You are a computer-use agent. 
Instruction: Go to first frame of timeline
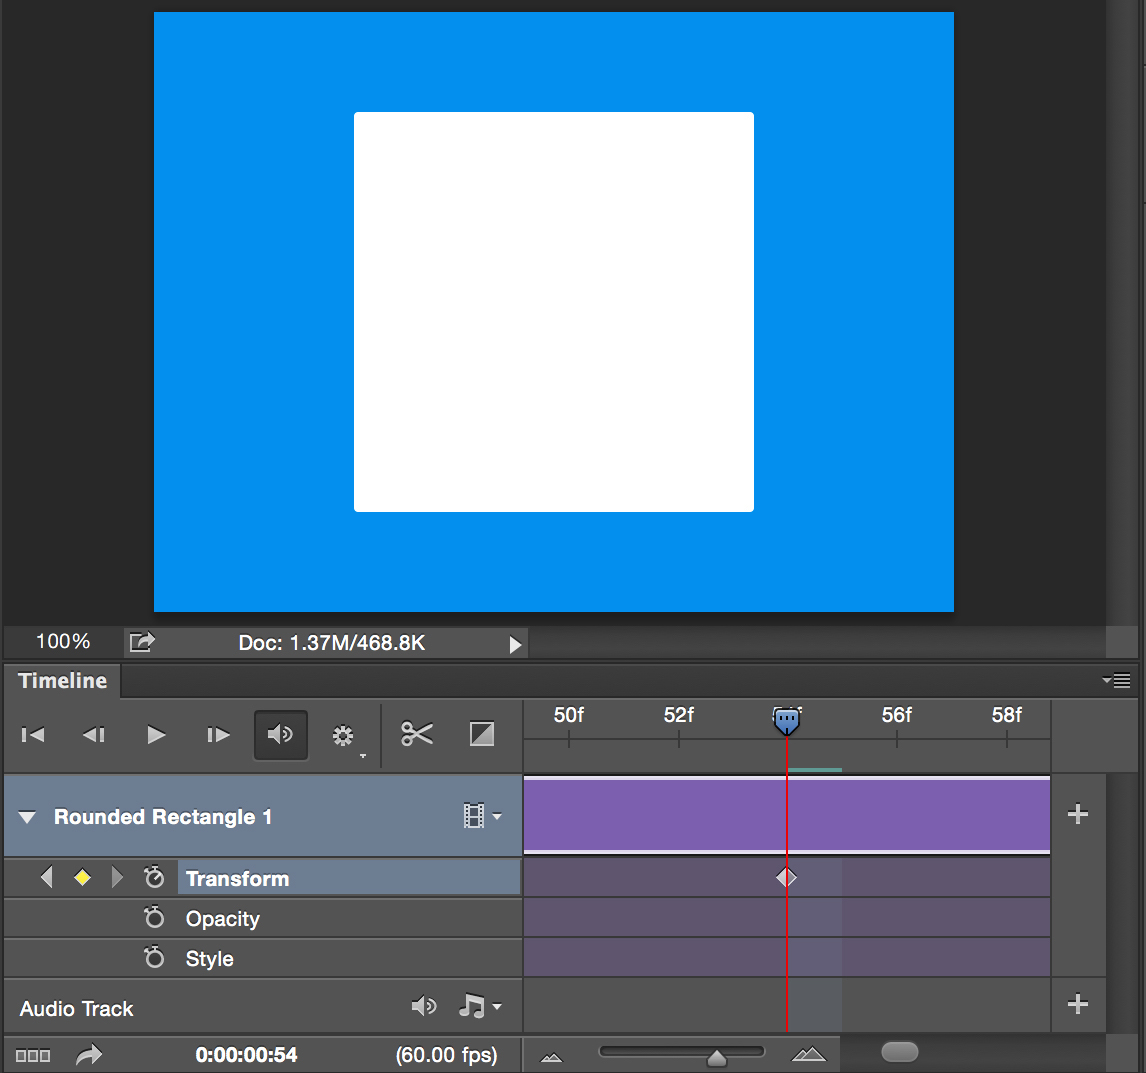click(33, 735)
